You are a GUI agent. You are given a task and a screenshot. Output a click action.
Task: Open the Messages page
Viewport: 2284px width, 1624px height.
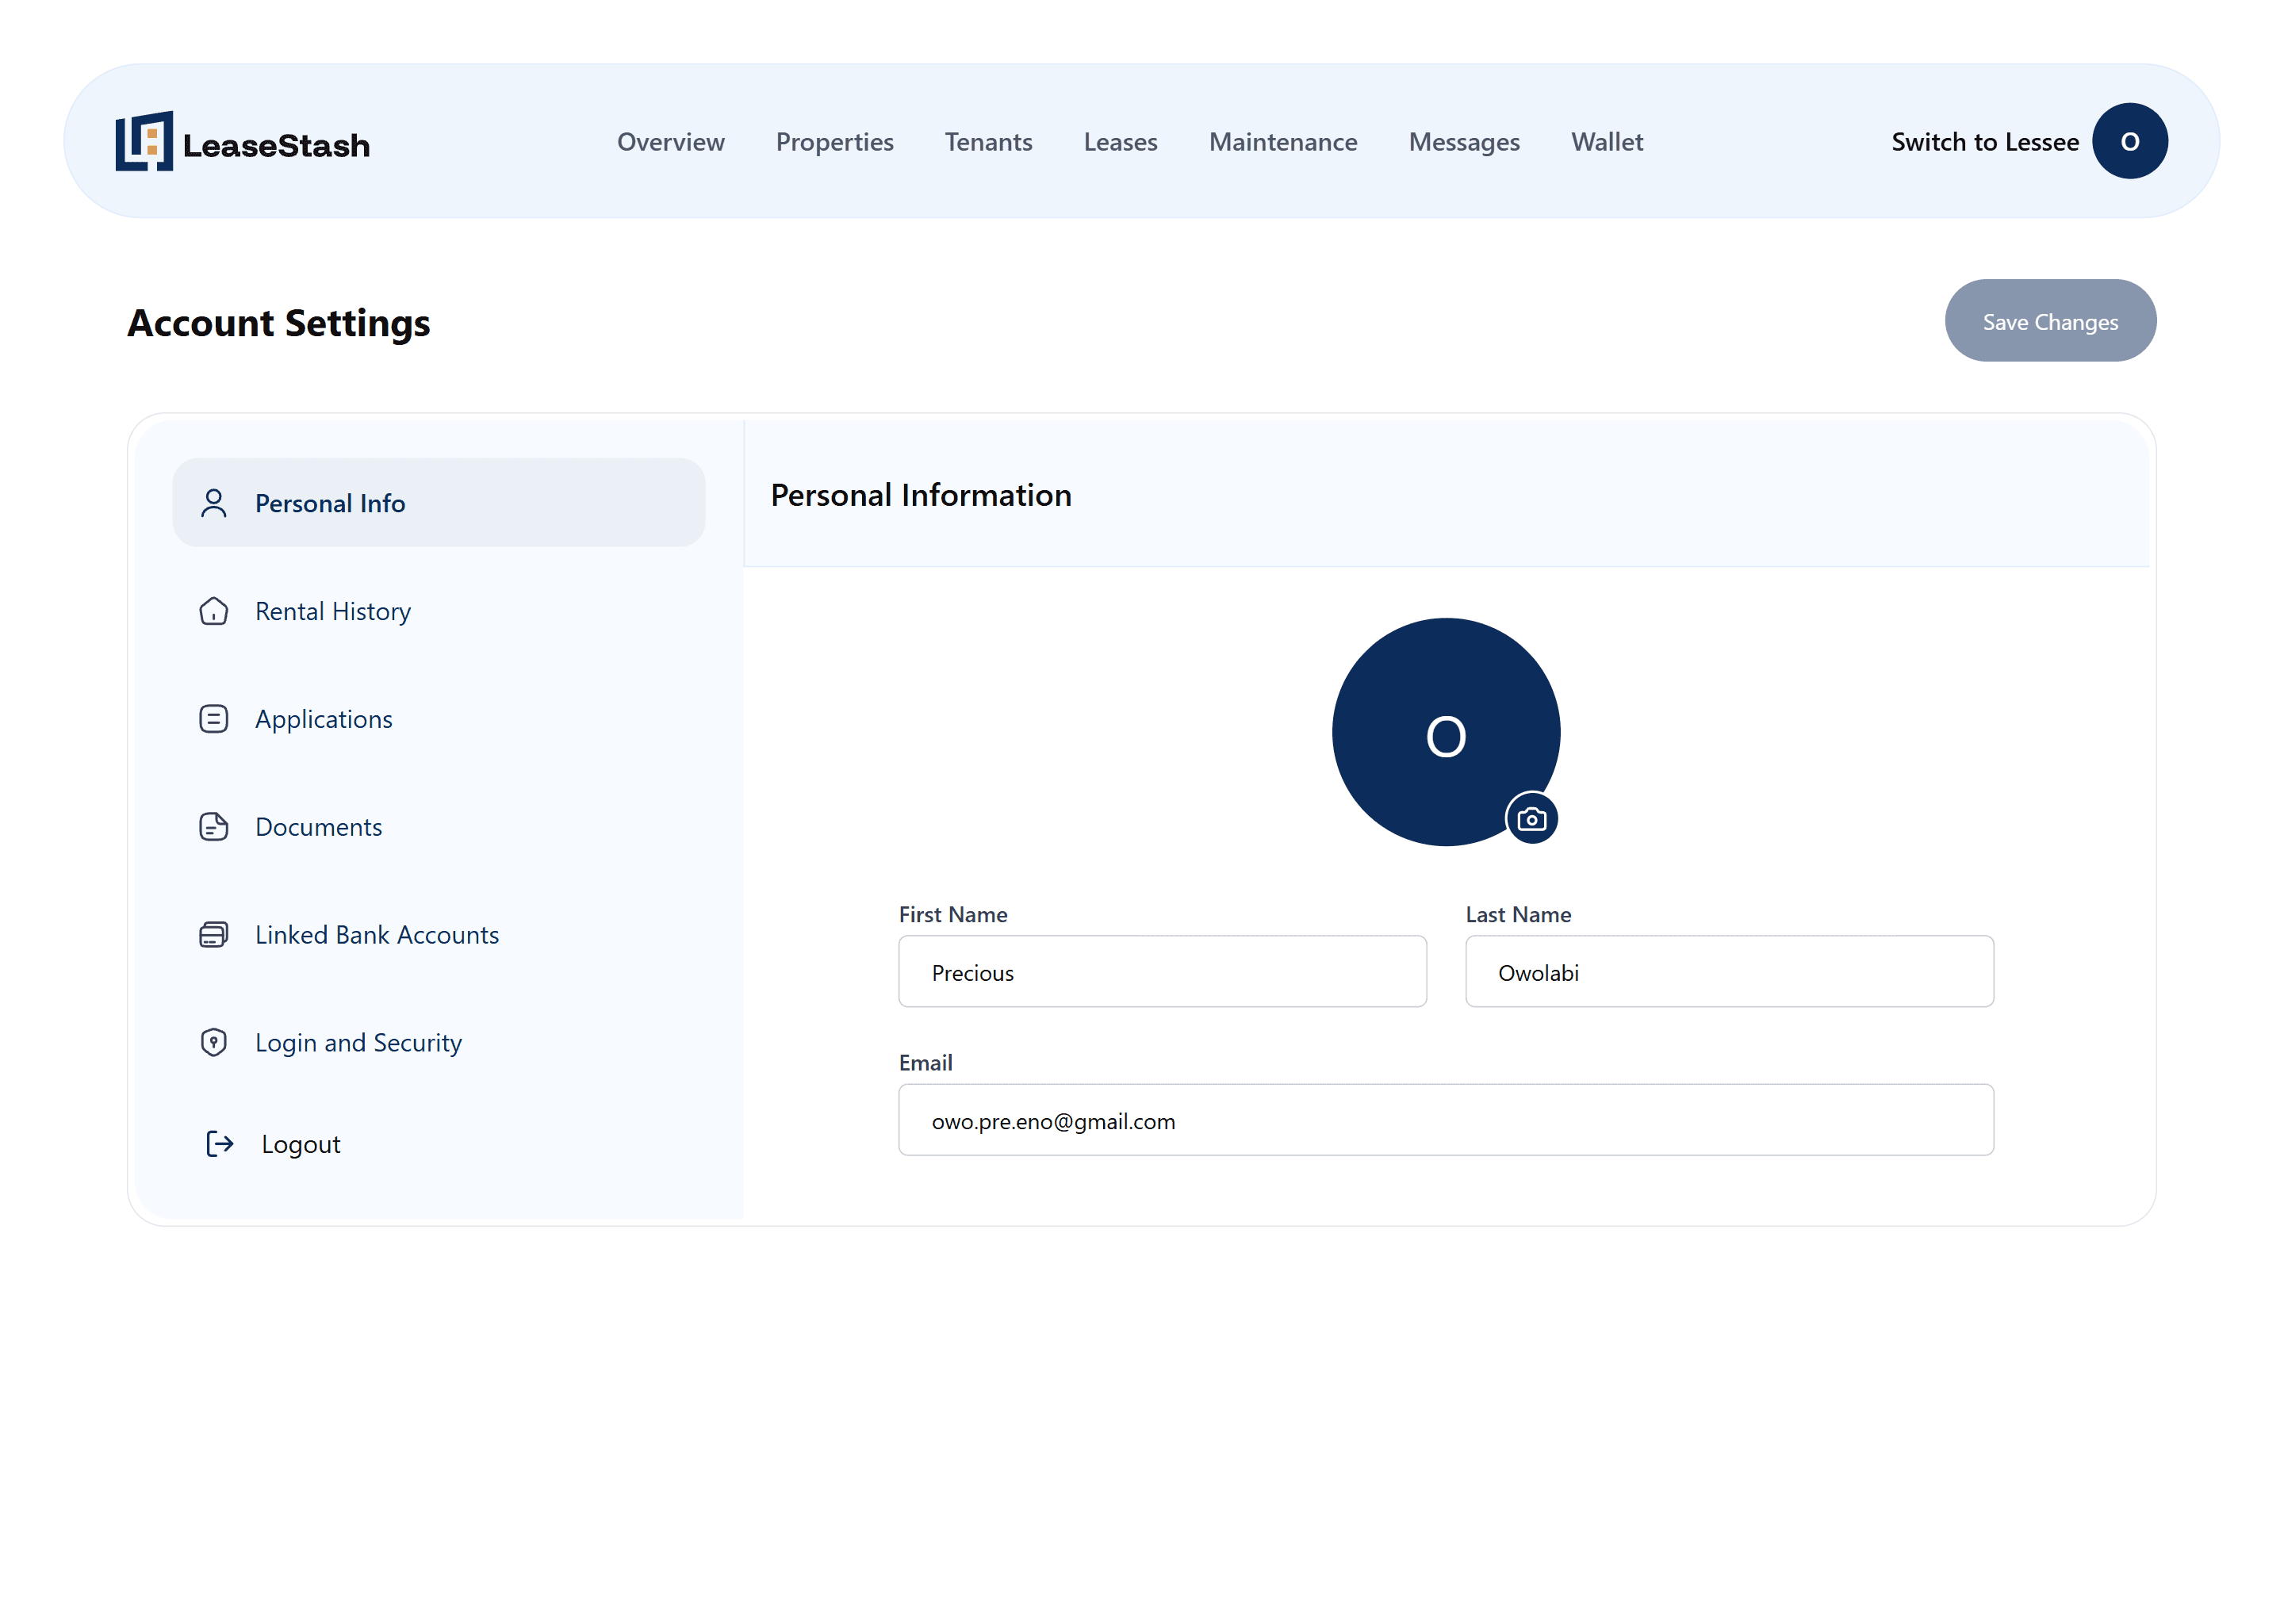click(x=1464, y=142)
